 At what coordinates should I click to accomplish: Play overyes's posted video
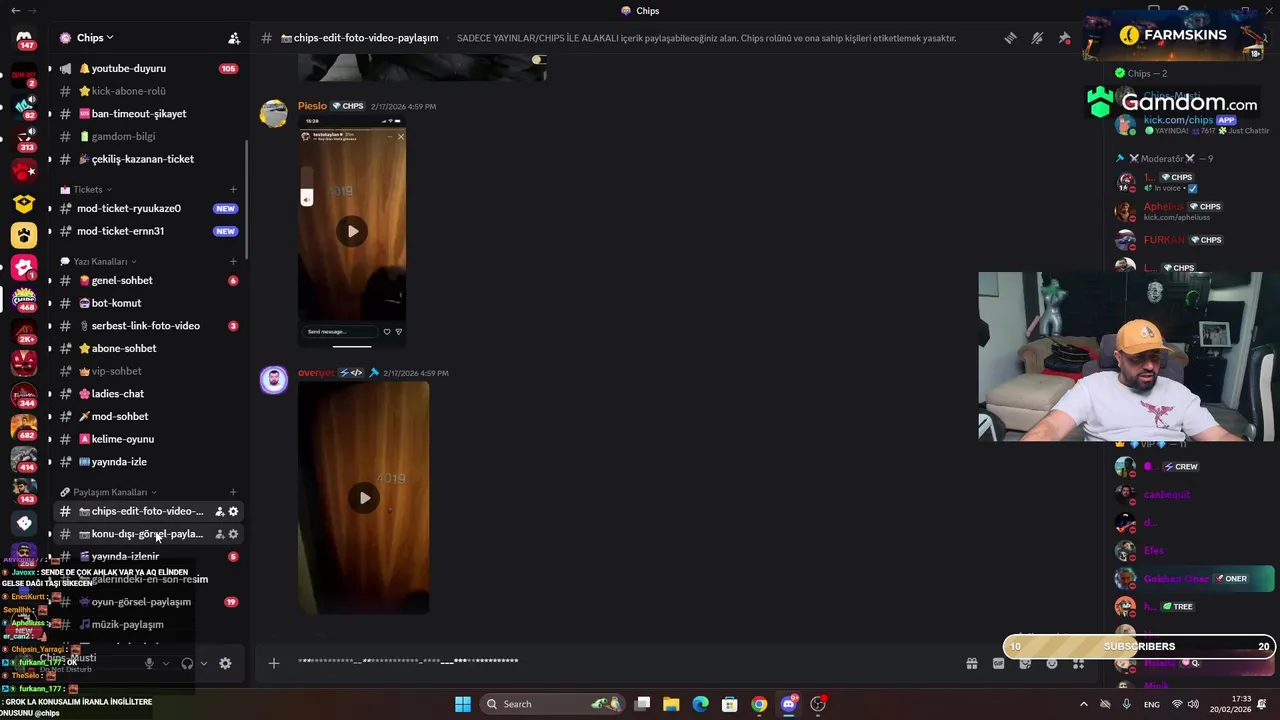[x=364, y=498]
